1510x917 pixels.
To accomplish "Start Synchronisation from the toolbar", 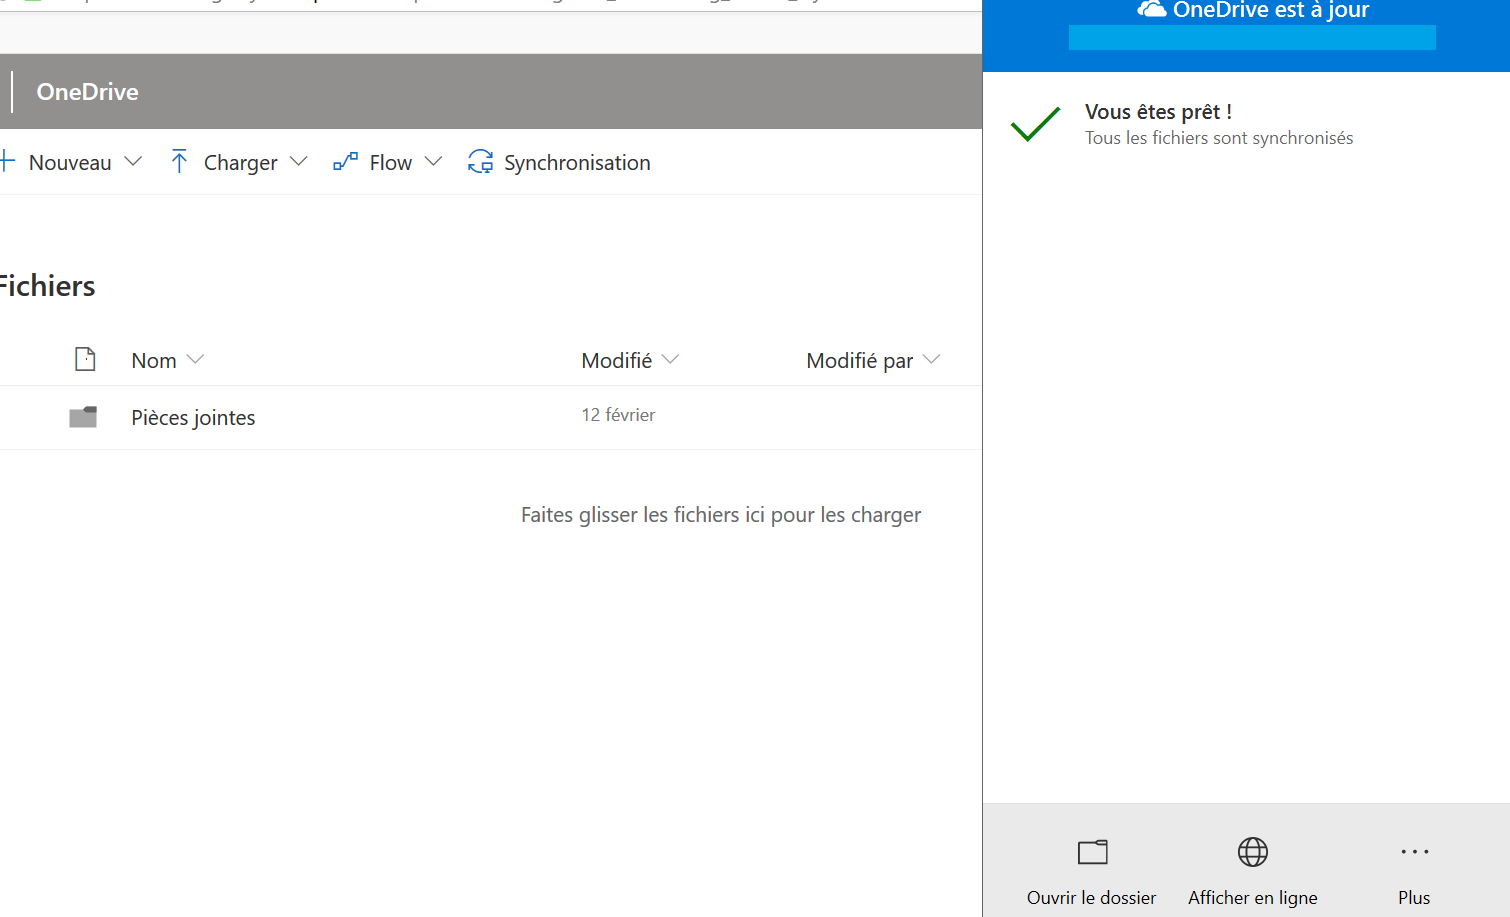I will tap(577, 163).
